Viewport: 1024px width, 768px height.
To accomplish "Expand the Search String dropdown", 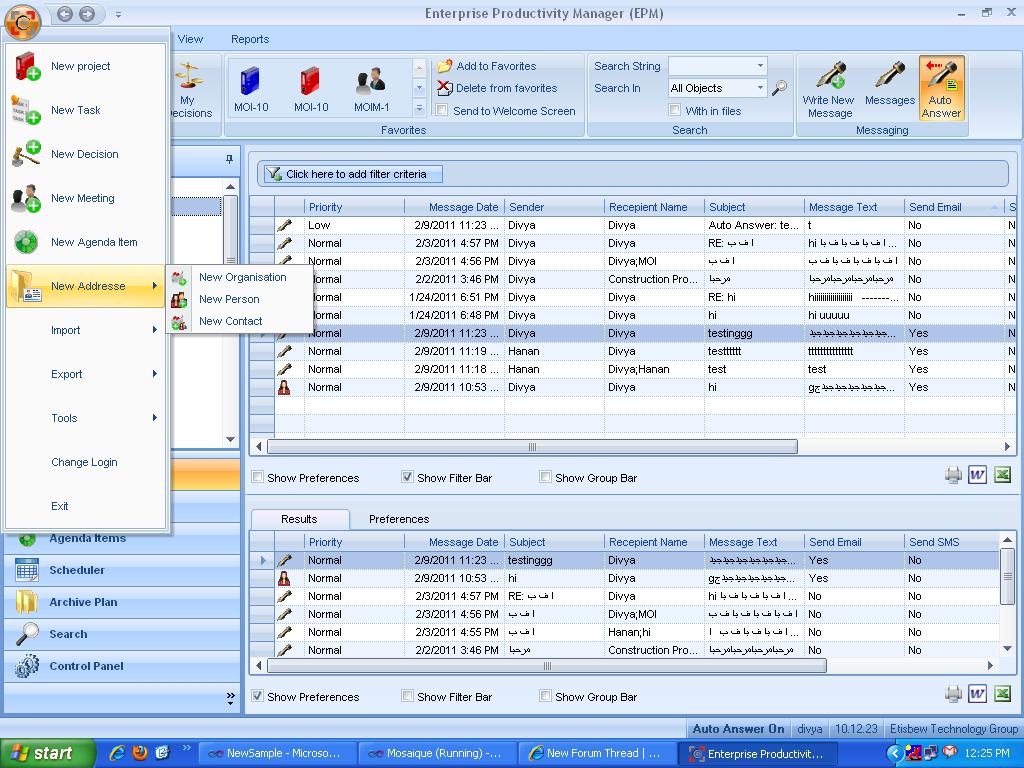I will (760, 66).
